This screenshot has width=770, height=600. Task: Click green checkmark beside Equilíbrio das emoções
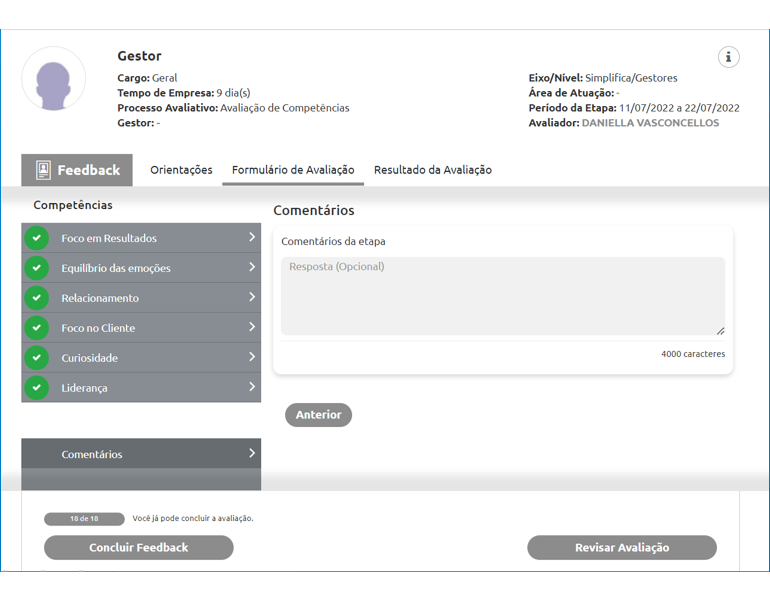coord(37,268)
